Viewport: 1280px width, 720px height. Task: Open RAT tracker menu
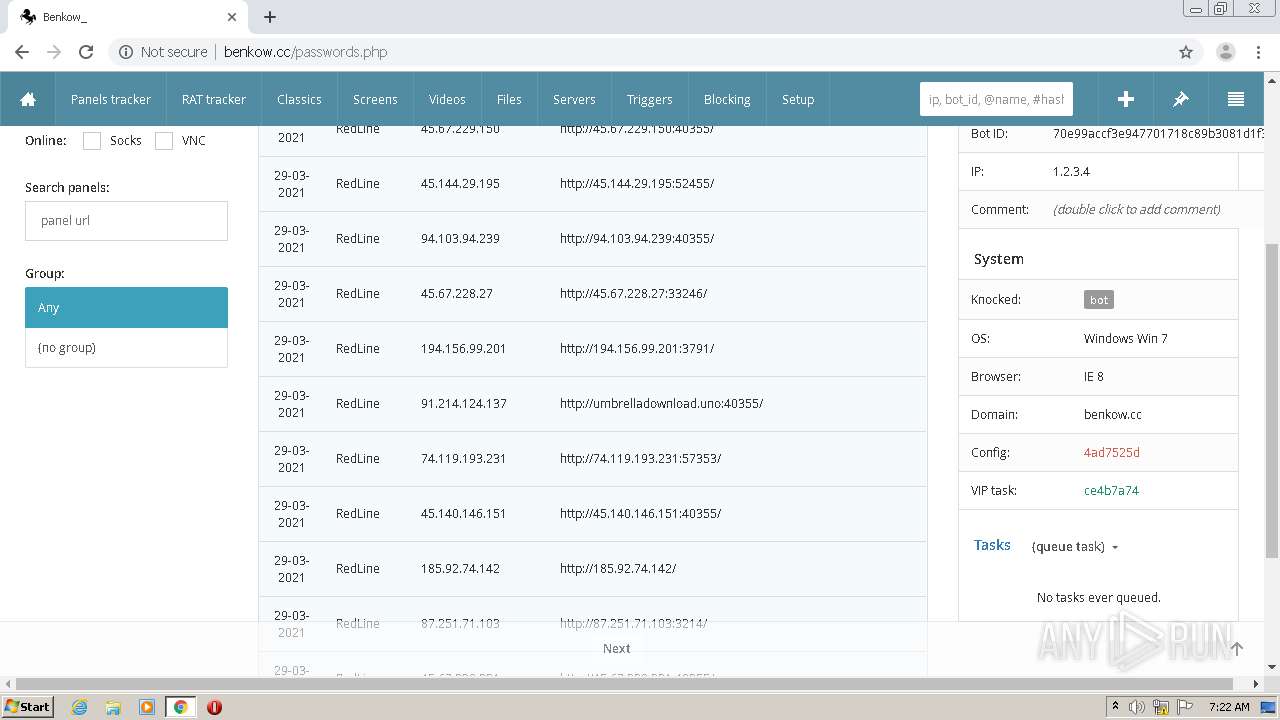tap(214, 99)
